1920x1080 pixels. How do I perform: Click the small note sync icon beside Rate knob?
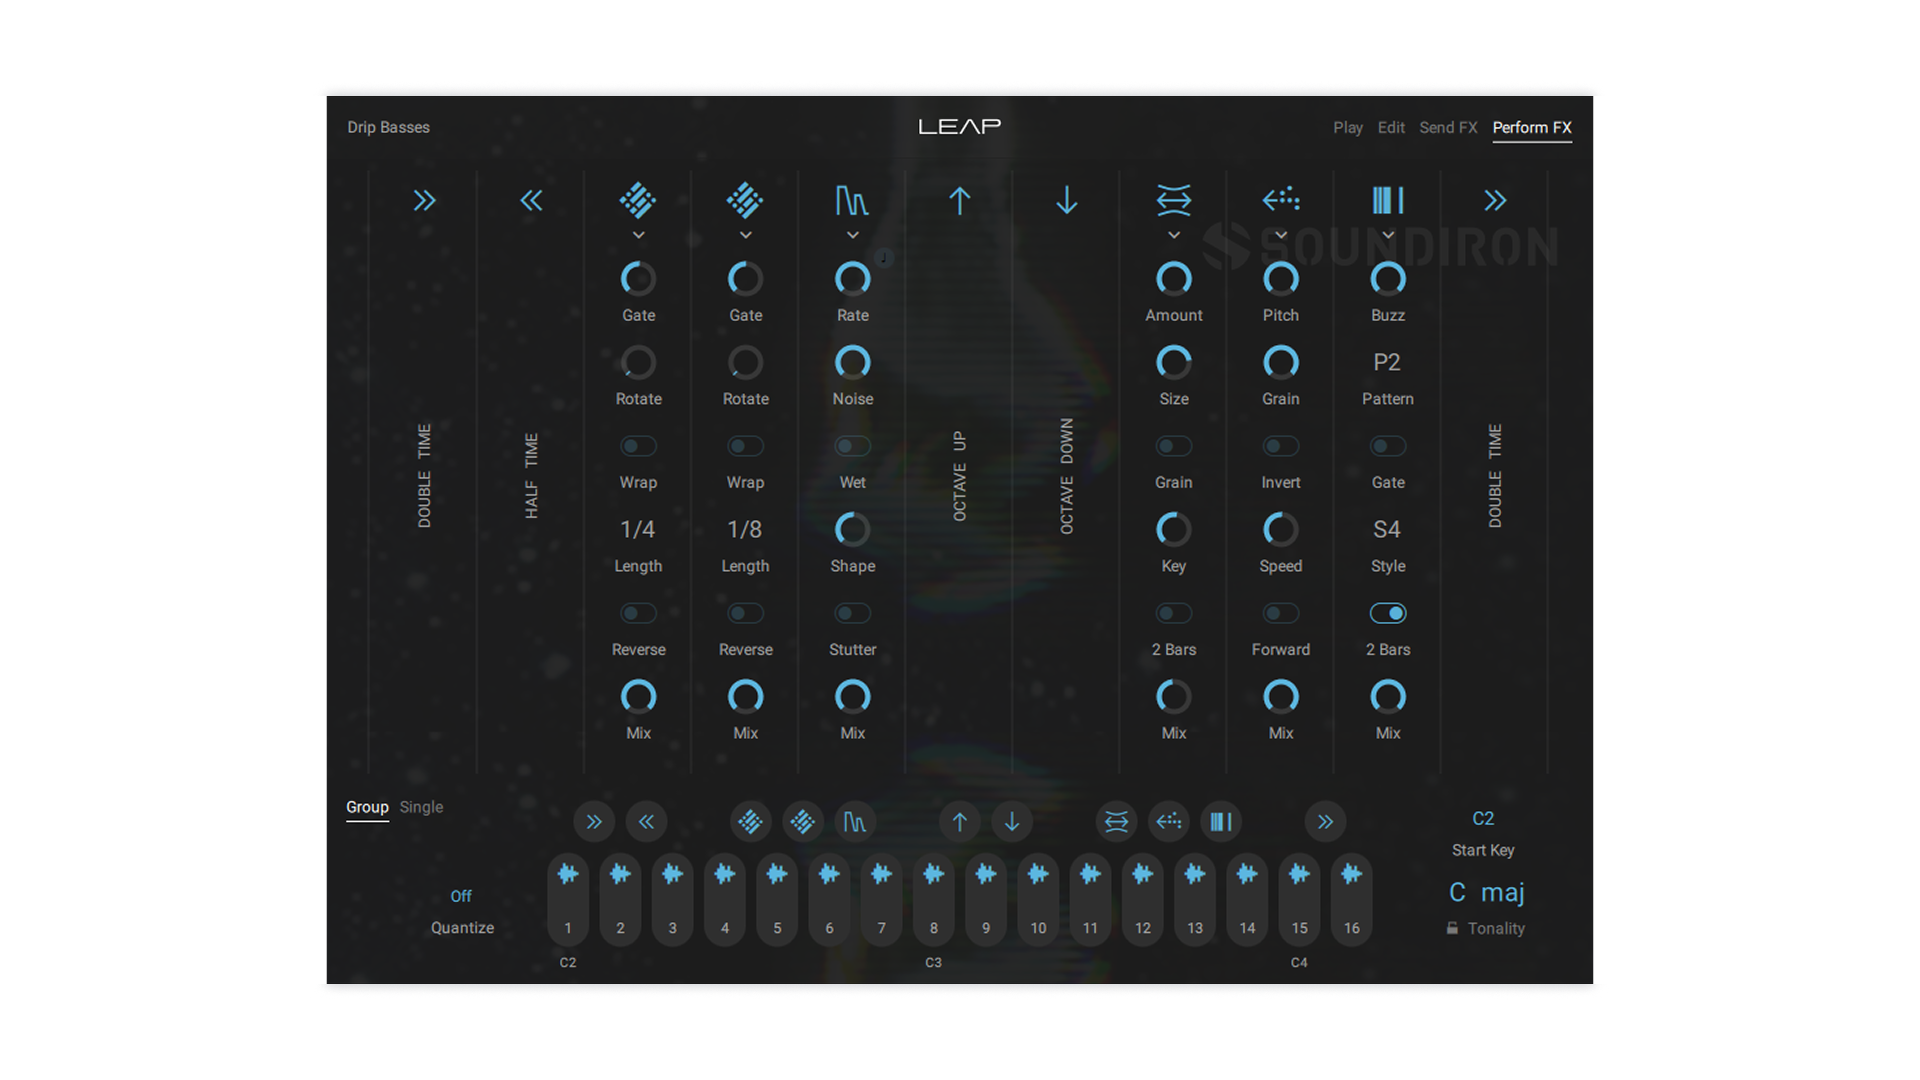pos(884,258)
